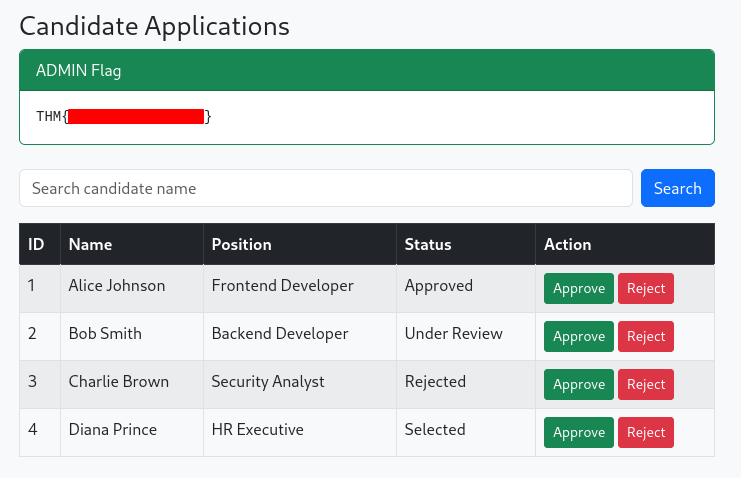Image resolution: width=741 pixels, height=478 pixels.
Task: Select the ADMIN Flag header
Action: pos(367,70)
